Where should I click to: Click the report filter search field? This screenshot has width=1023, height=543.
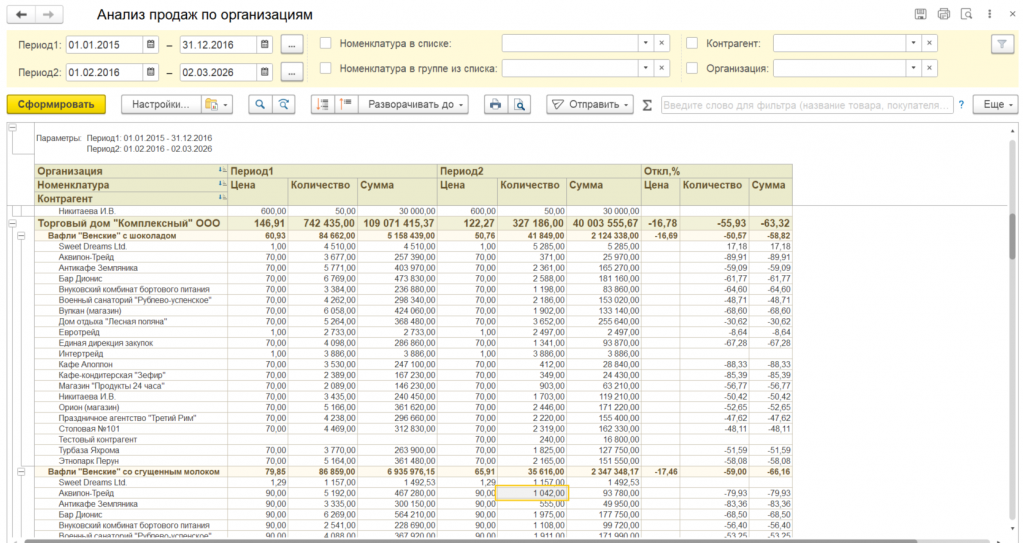click(806, 104)
